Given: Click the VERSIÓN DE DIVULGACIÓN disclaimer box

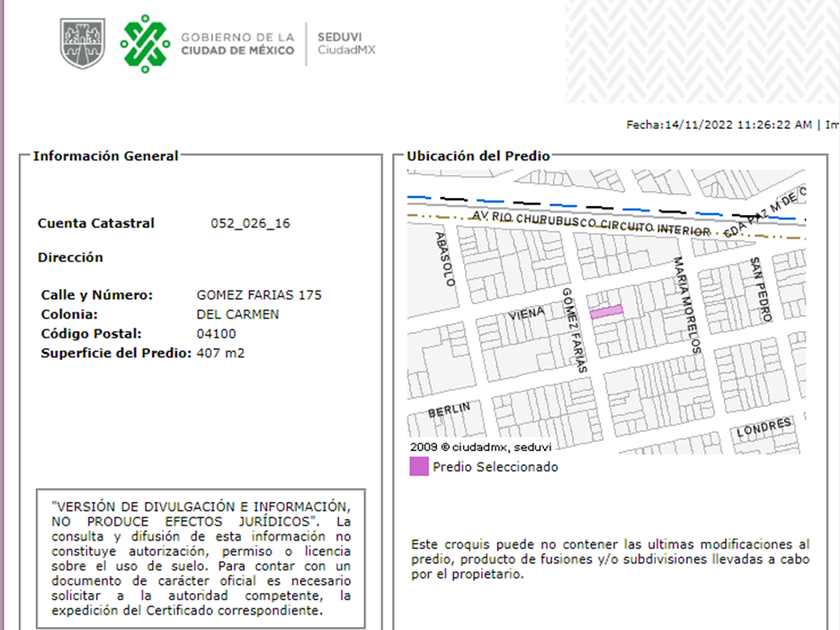Looking at the screenshot, I should (201, 558).
